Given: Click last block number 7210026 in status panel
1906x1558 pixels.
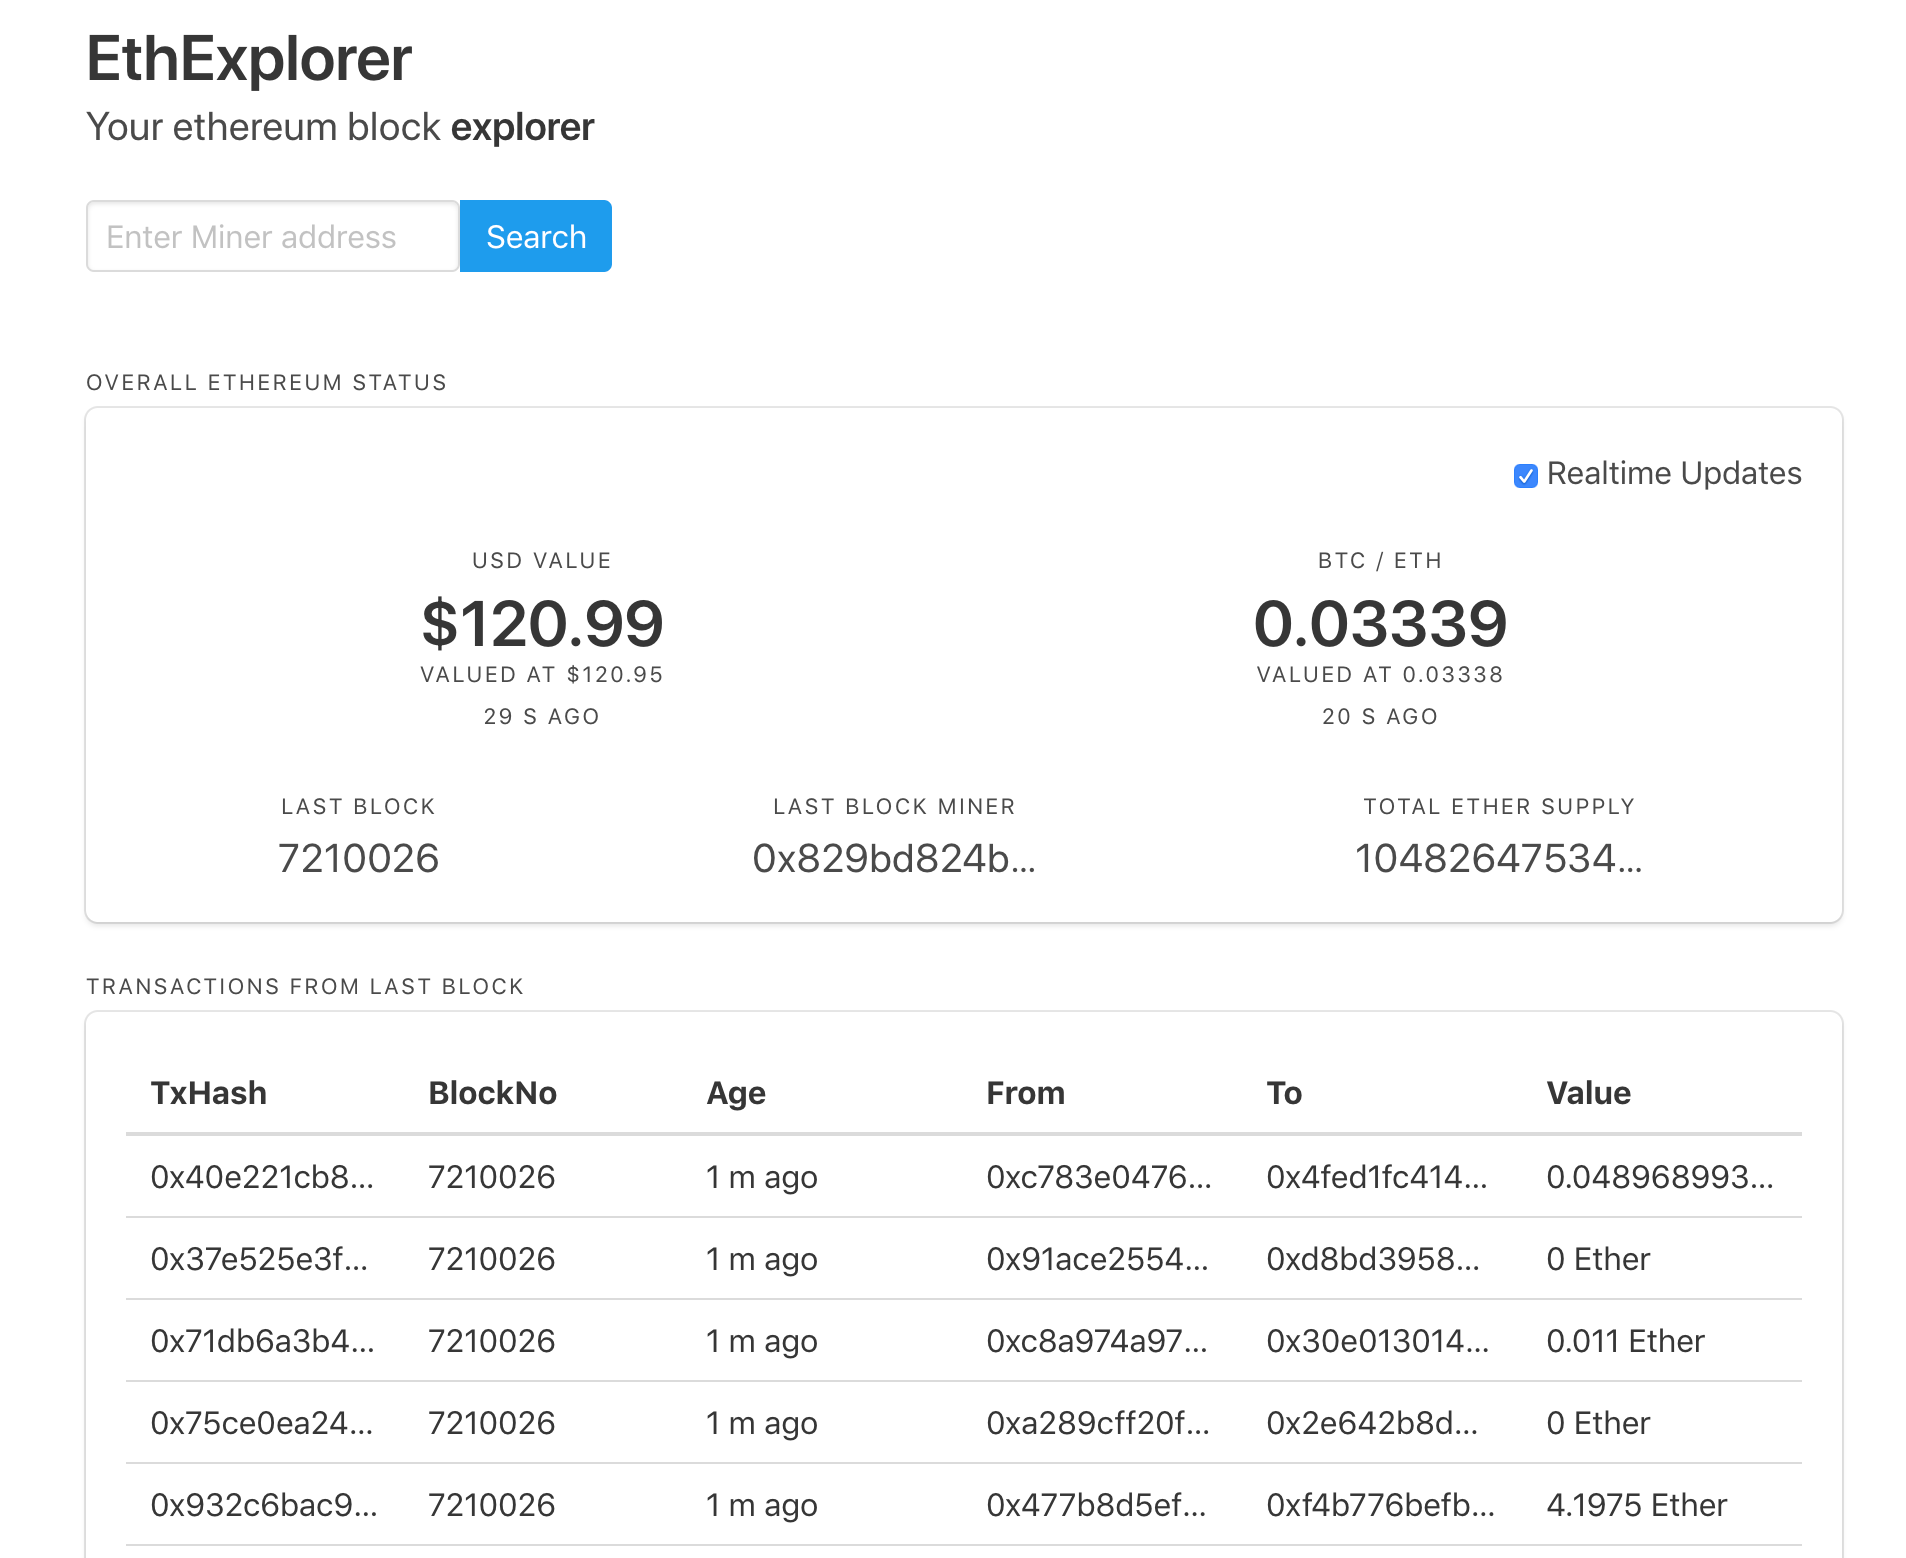Looking at the screenshot, I should click(x=358, y=858).
